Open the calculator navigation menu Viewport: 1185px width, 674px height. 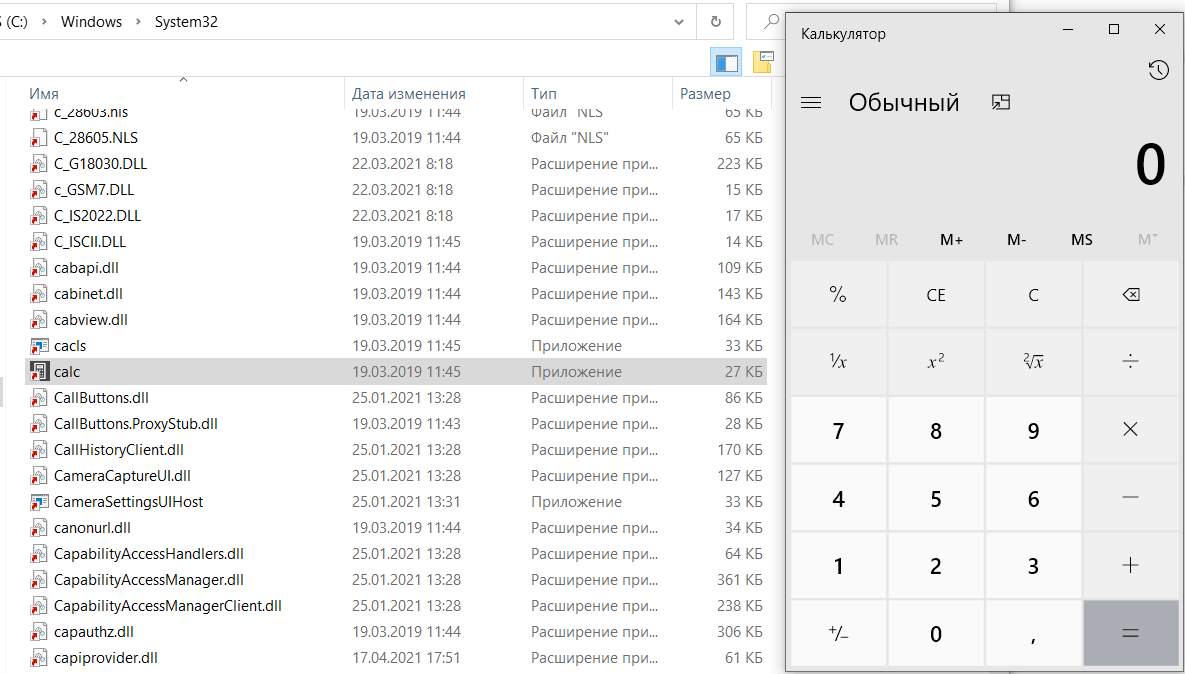[811, 102]
